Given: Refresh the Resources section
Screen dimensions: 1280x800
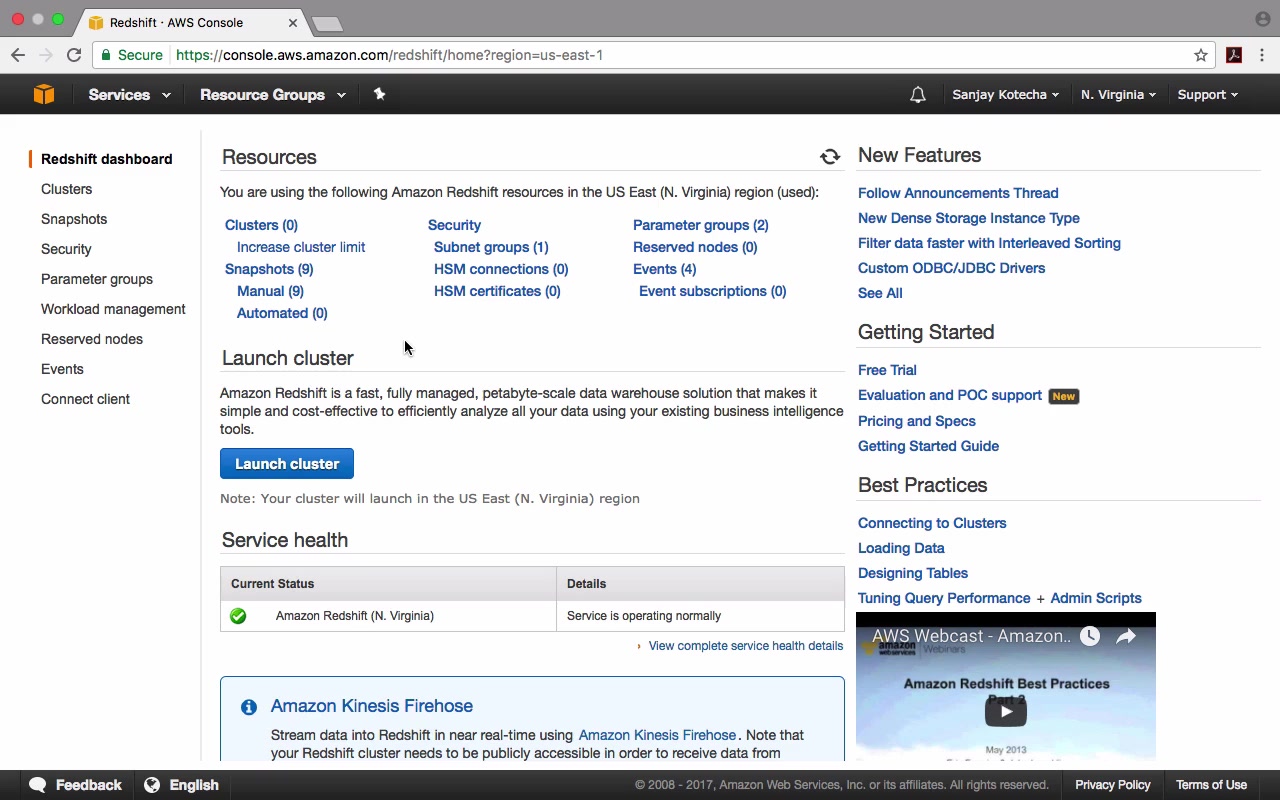Looking at the screenshot, I should (x=830, y=157).
